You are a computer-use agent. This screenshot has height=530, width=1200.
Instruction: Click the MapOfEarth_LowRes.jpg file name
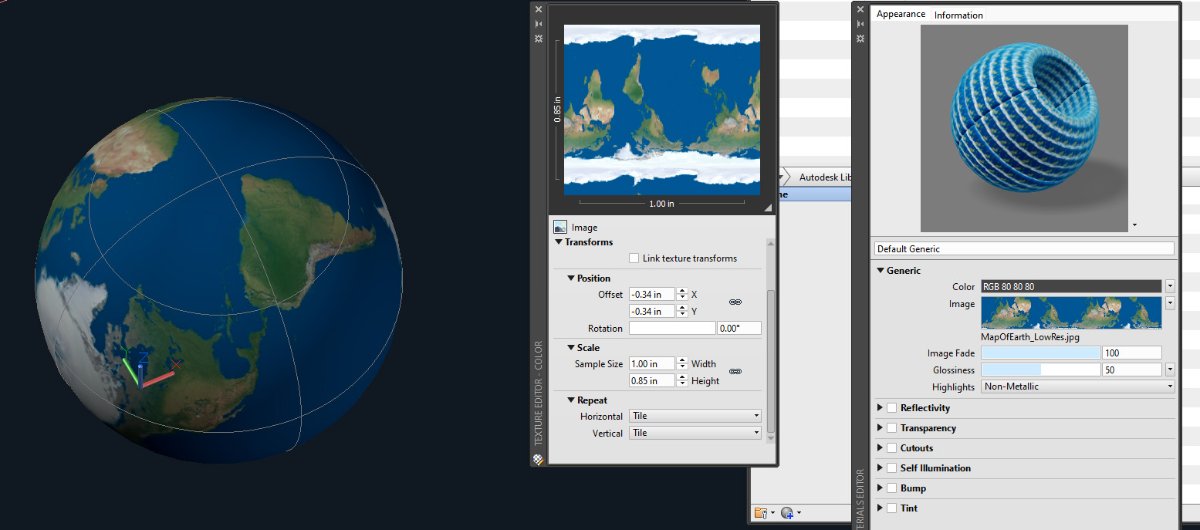(1028, 337)
